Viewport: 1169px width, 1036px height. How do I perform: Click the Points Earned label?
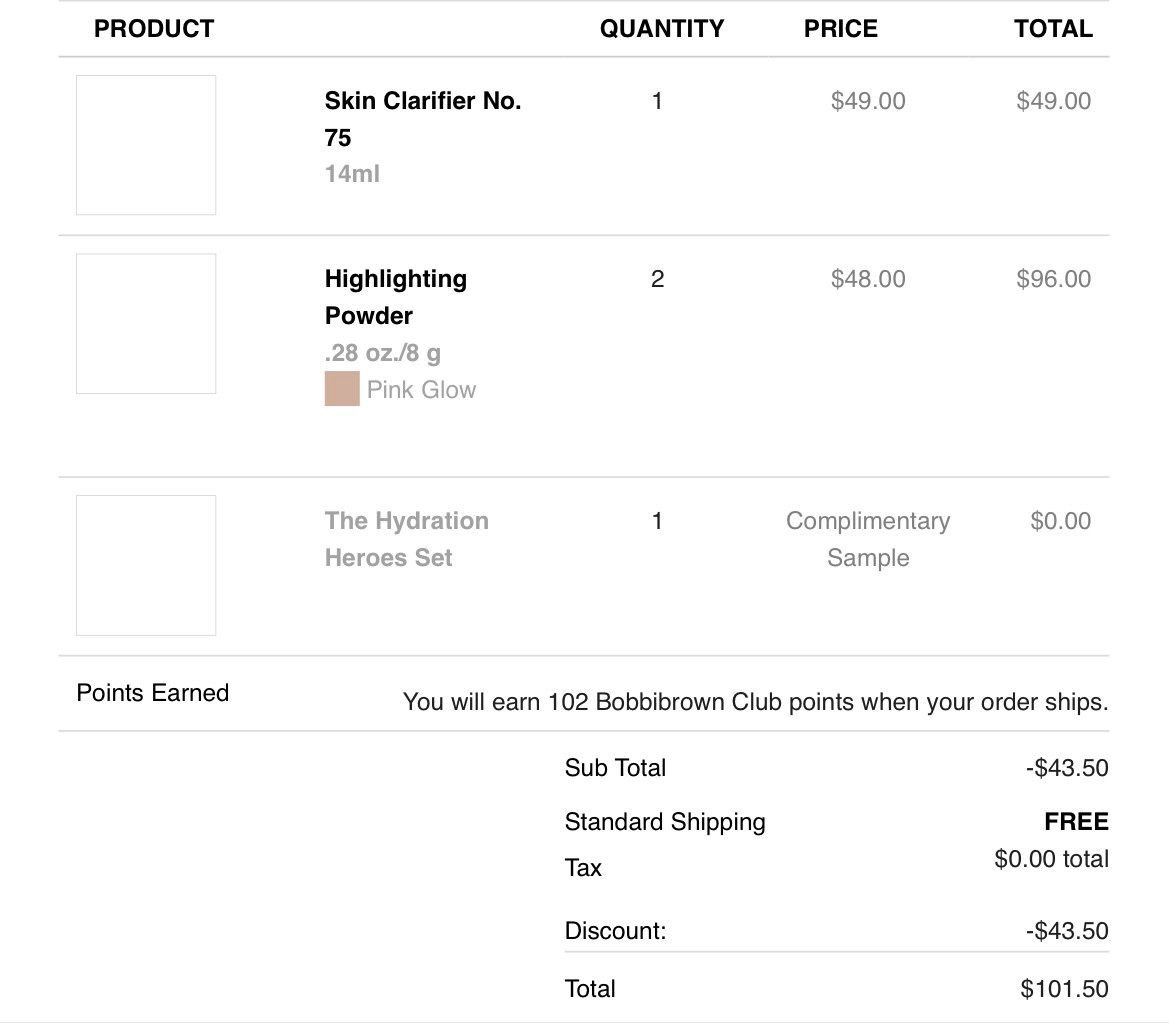(x=153, y=693)
